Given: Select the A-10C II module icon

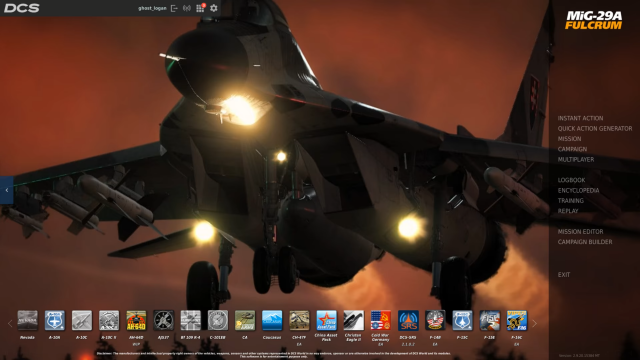Looking at the screenshot, I should tap(109, 320).
